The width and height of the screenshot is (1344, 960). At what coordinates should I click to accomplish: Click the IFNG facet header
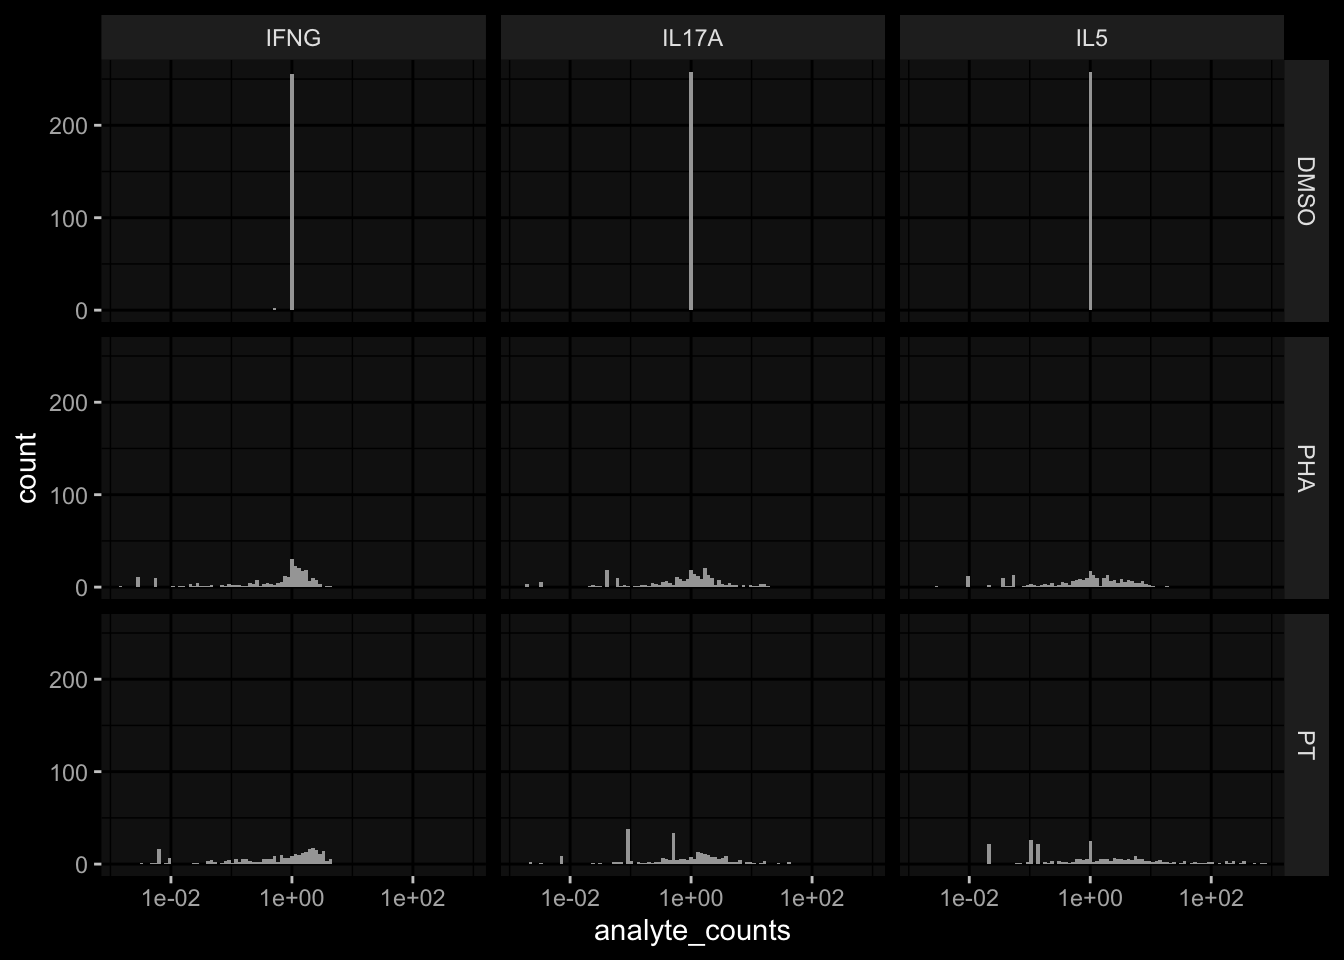[293, 38]
